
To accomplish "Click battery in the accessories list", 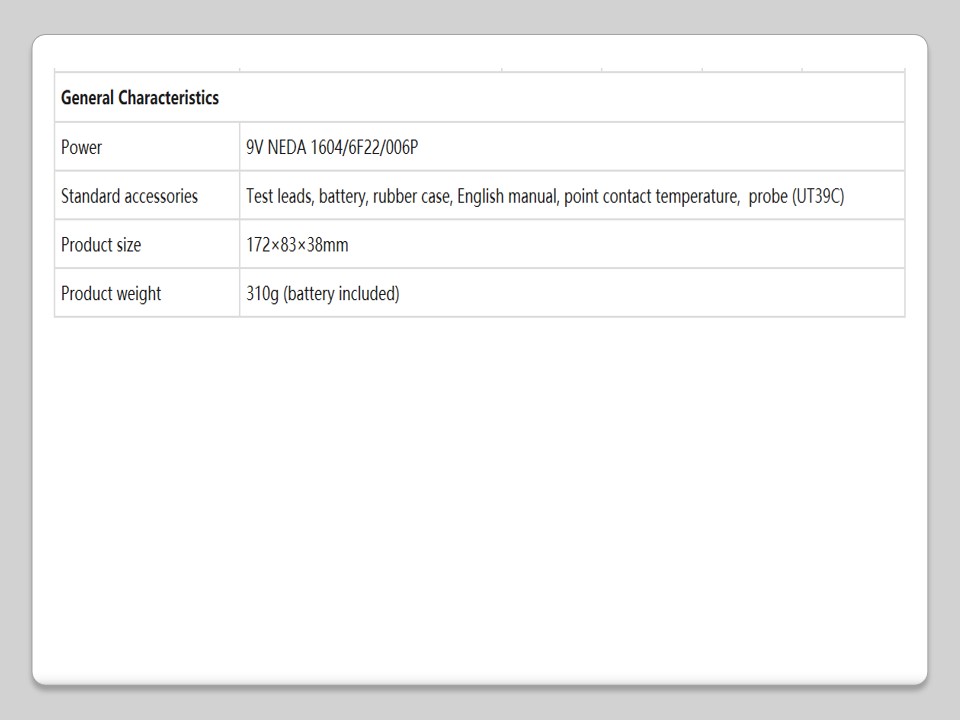I will (341, 196).
